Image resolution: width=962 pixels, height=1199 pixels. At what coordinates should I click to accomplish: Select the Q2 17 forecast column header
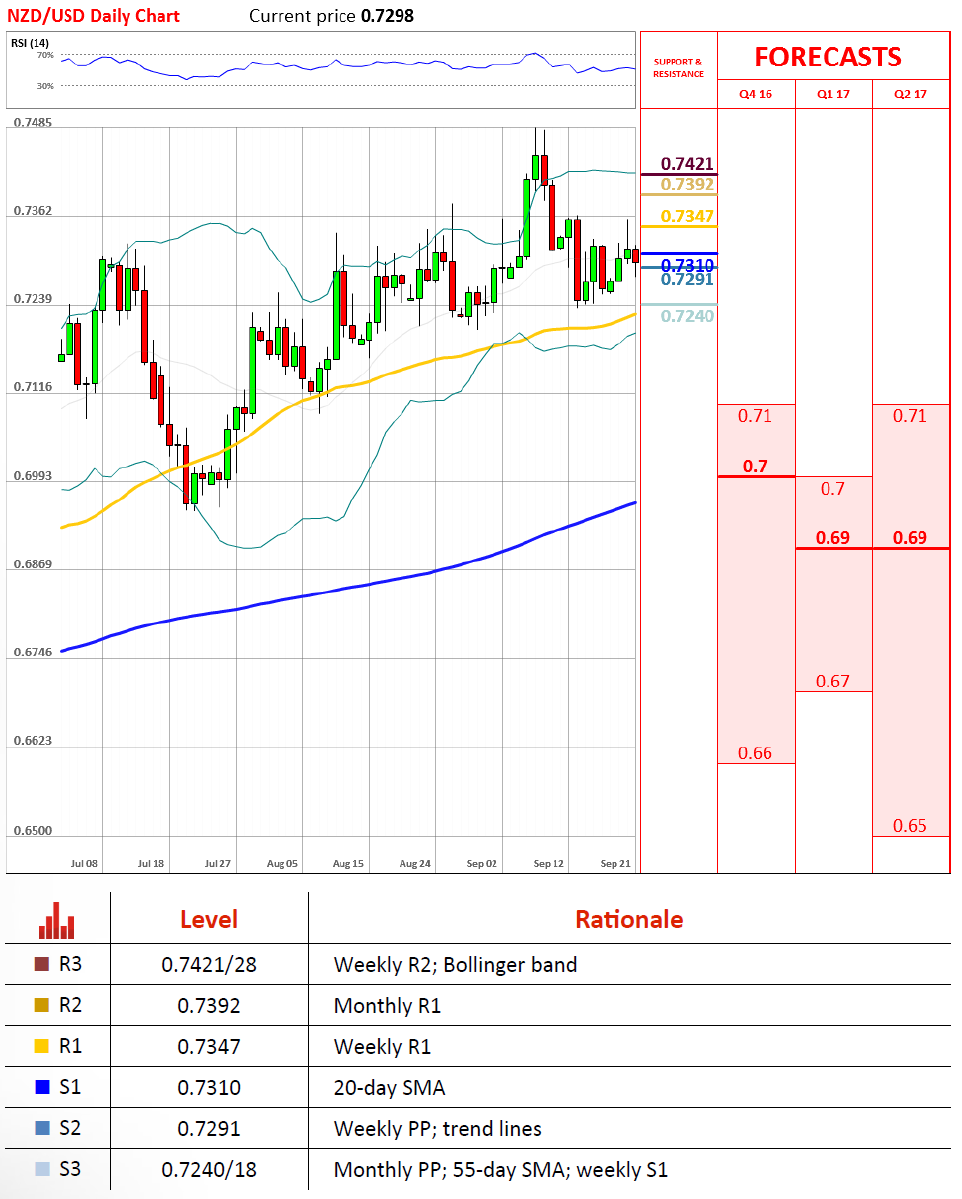(x=910, y=94)
